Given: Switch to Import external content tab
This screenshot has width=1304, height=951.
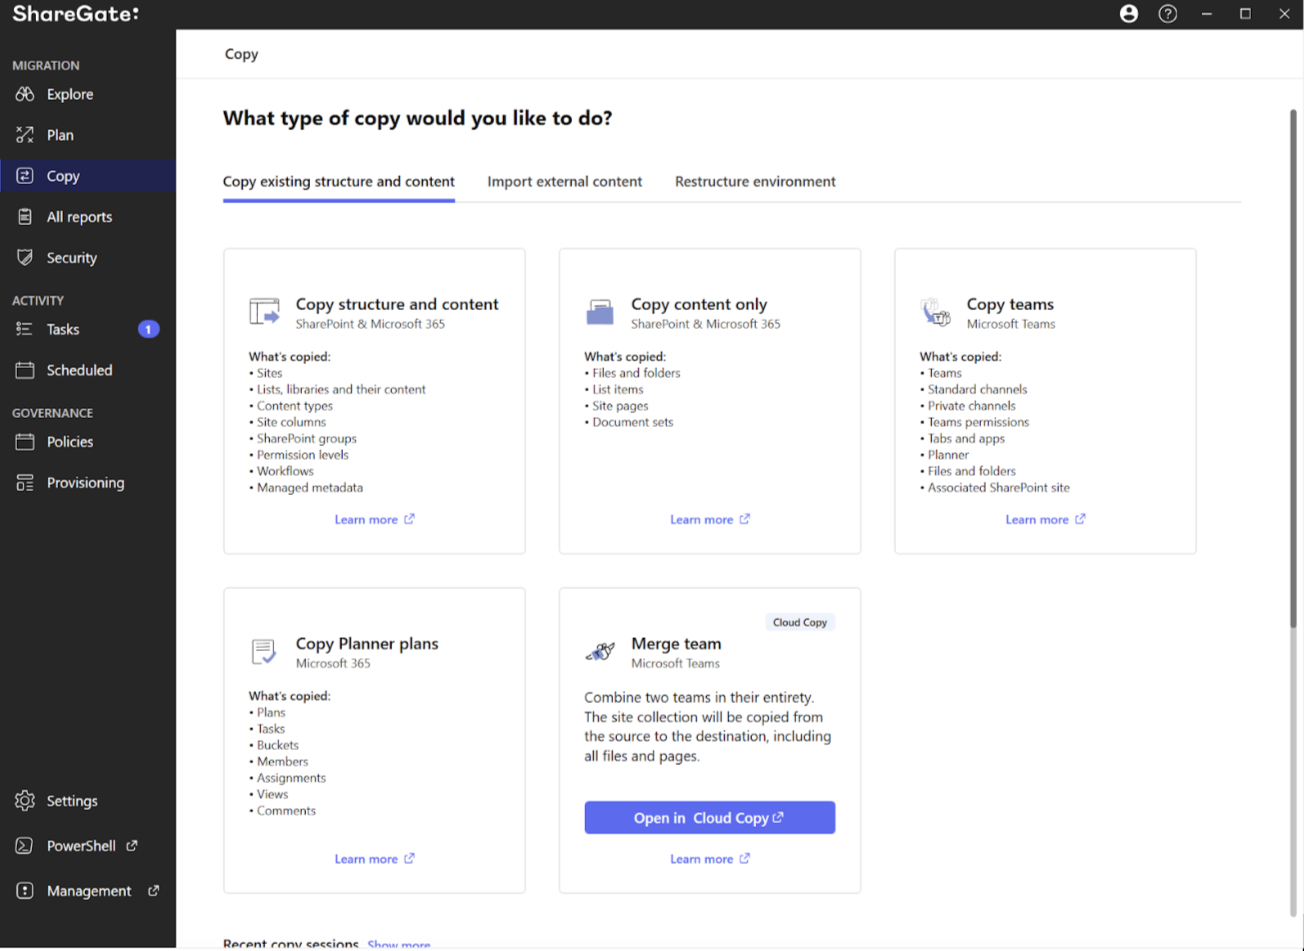Looking at the screenshot, I should [x=565, y=182].
